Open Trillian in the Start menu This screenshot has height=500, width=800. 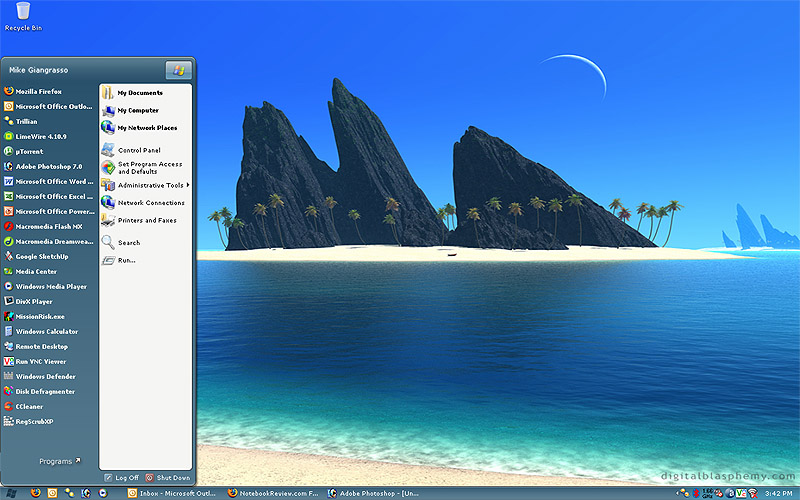[x=21, y=121]
